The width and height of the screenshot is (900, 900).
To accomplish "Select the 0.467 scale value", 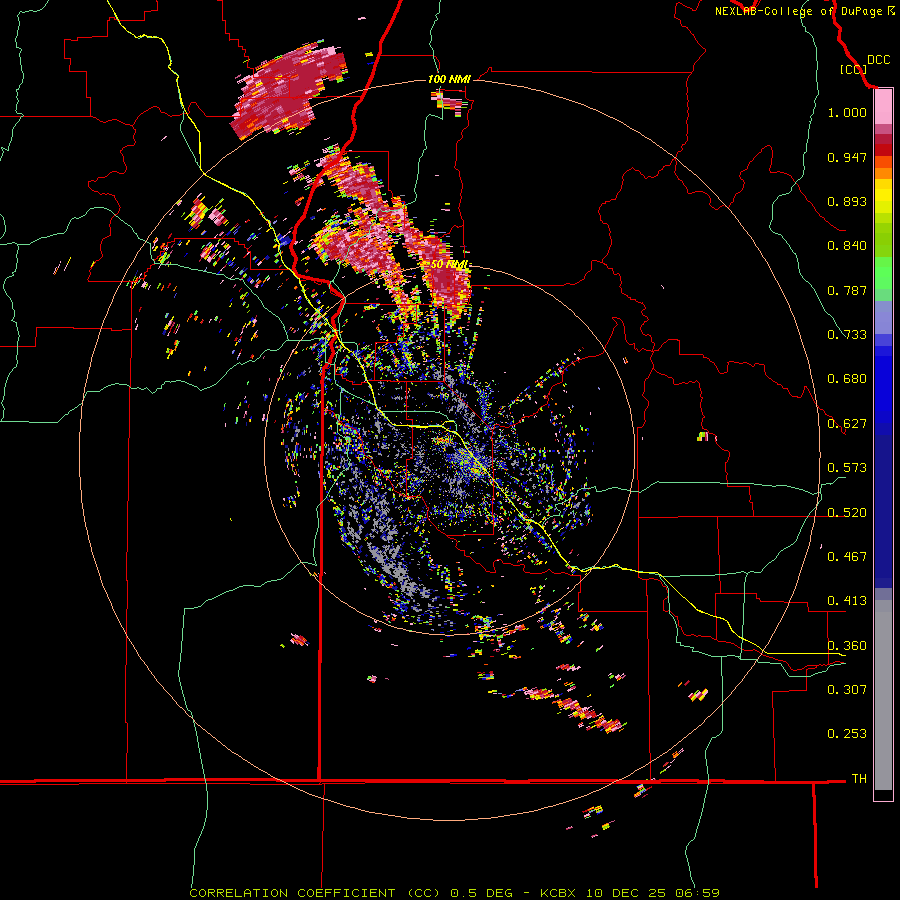I will [x=847, y=557].
